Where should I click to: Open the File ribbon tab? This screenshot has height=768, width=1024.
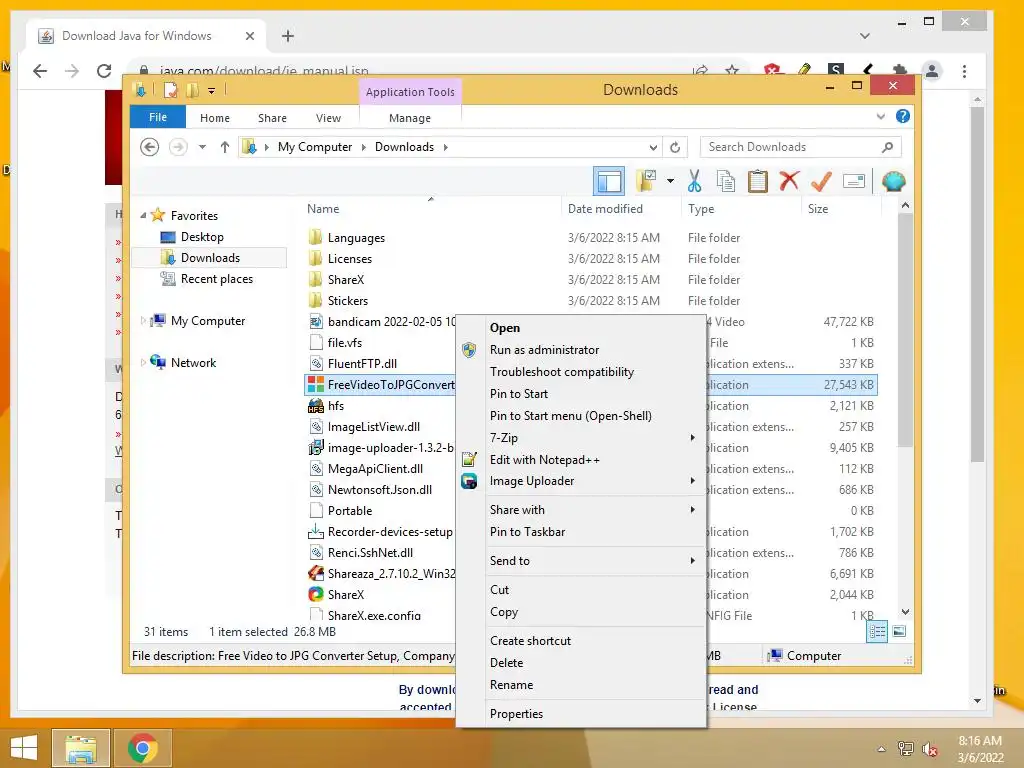(158, 117)
